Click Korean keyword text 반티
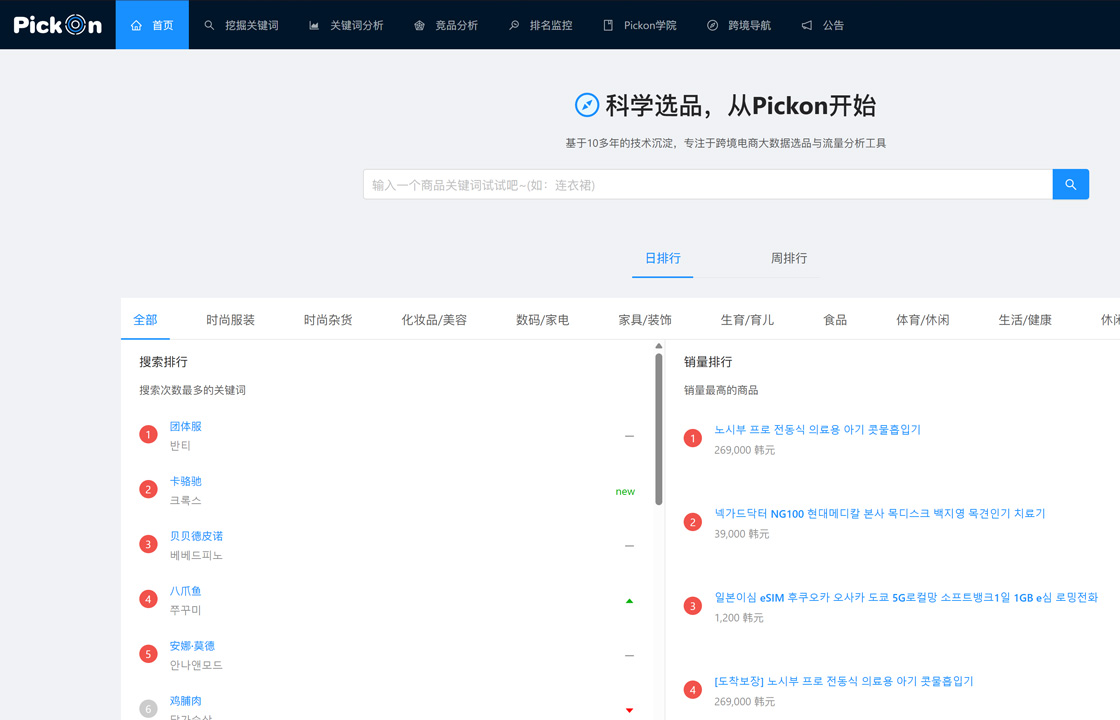 coord(180,446)
